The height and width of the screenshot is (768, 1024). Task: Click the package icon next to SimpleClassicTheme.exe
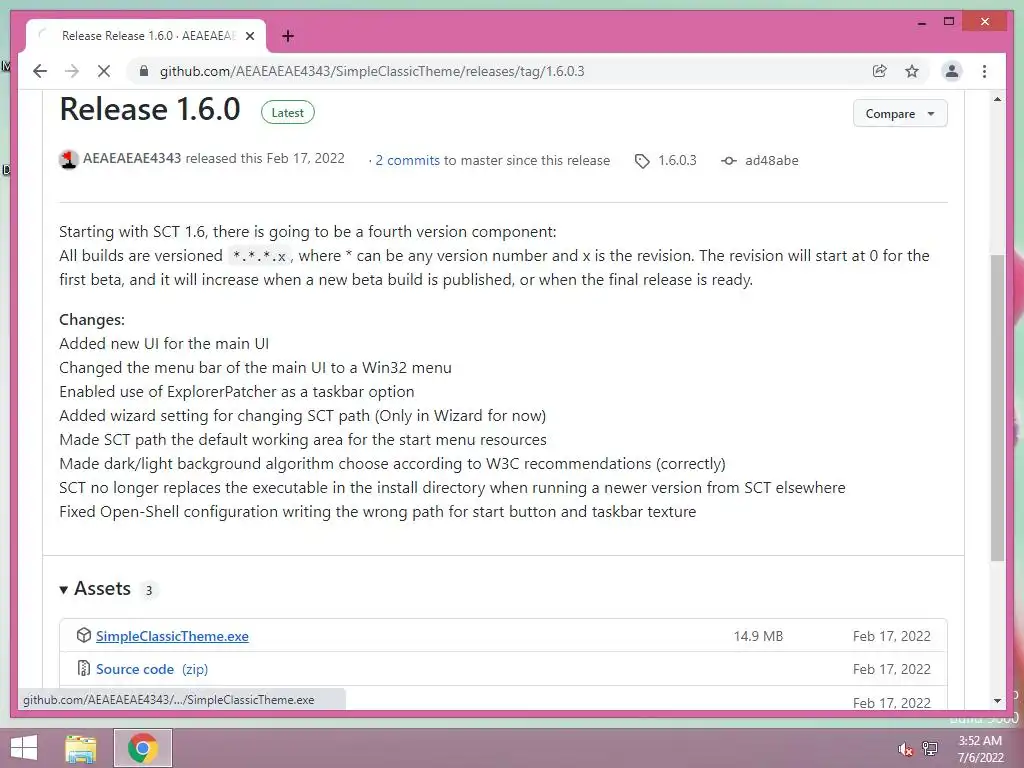(84, 635)
